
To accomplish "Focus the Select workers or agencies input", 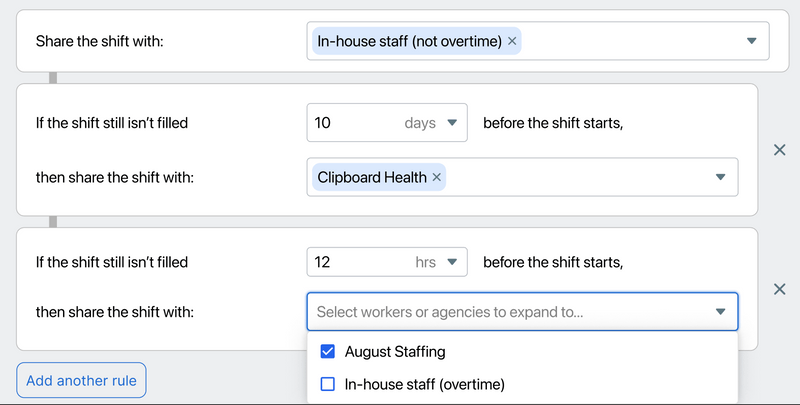I will (500, 312).
